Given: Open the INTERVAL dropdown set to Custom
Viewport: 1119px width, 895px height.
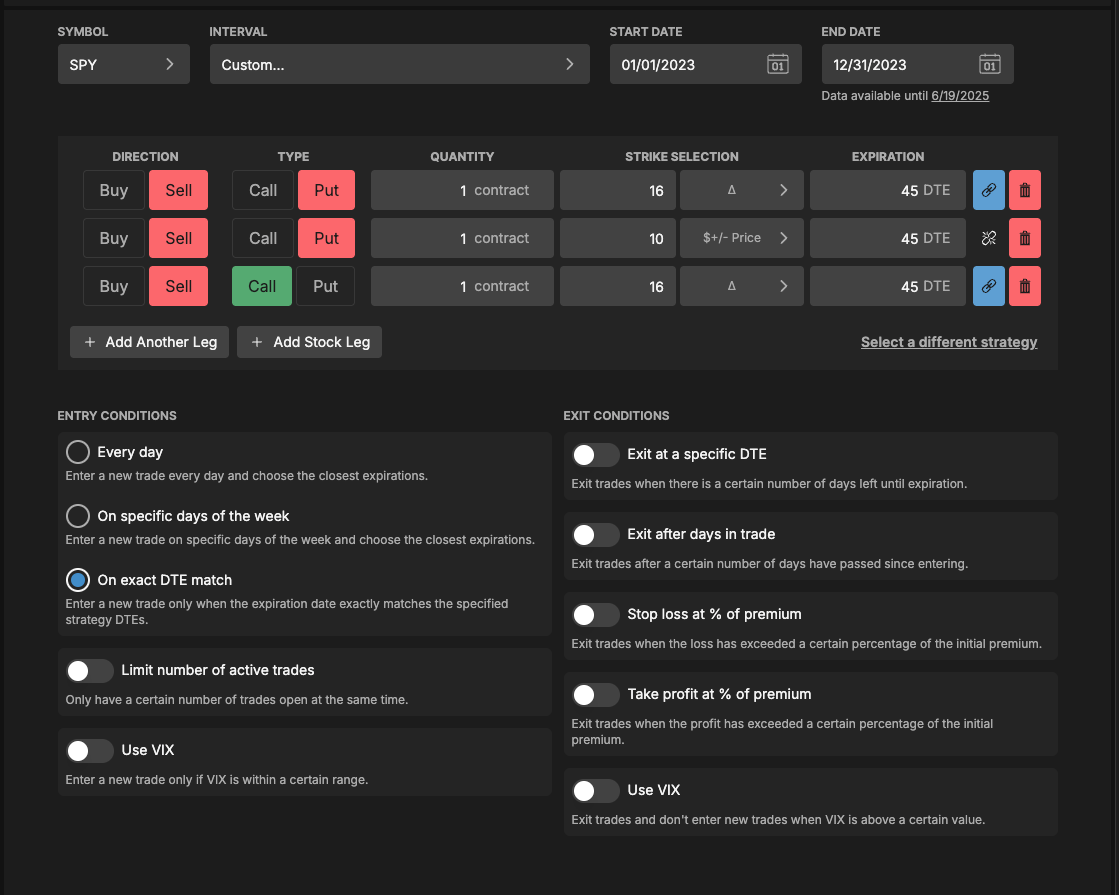Looking at the screenshot, I should 399,63.
